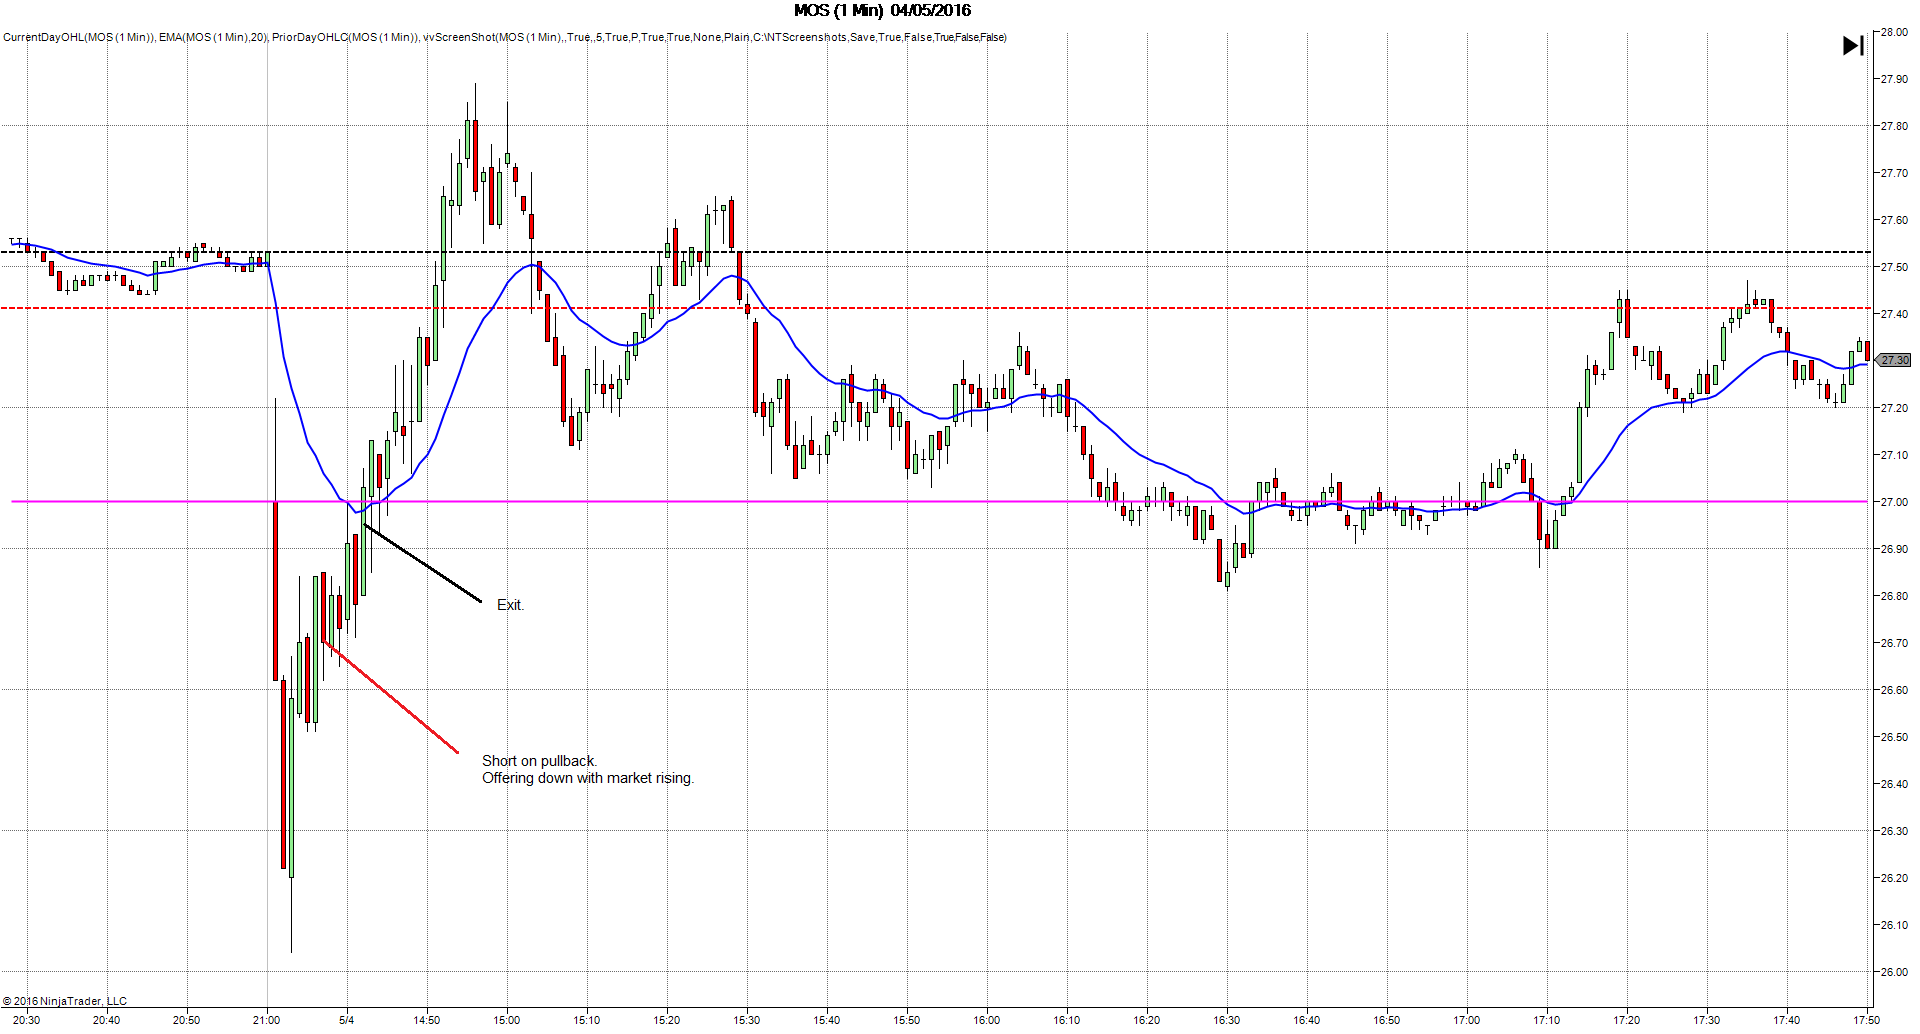Select the 'Exit.' text annotation

pos(510,605)
